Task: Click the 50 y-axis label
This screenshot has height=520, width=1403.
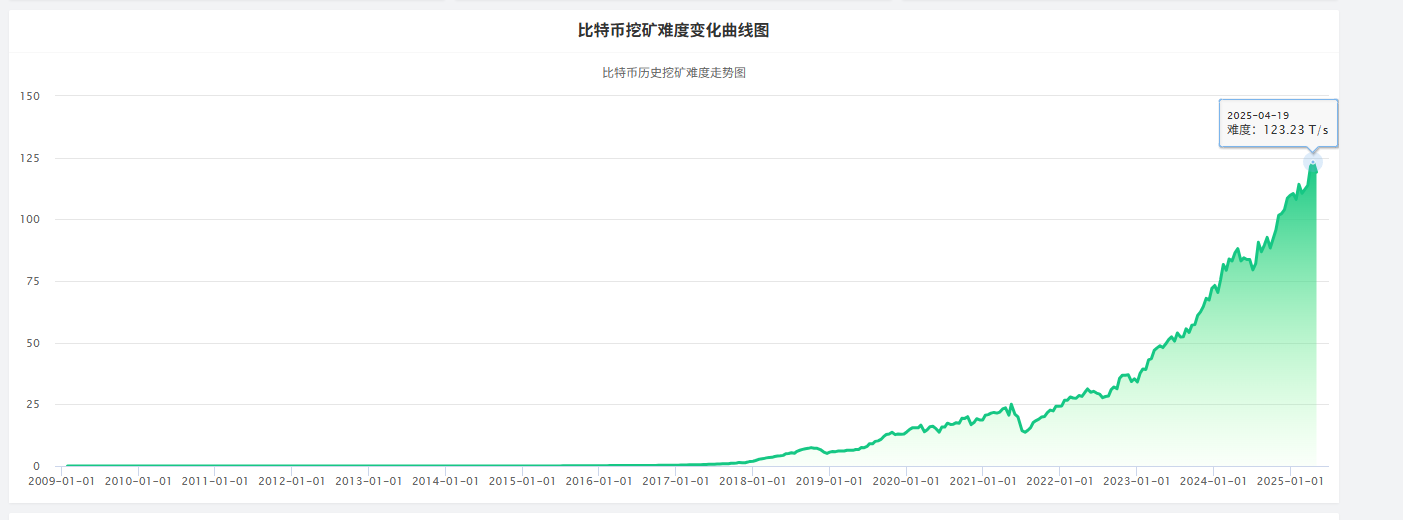Action: [x=32, y=343]
